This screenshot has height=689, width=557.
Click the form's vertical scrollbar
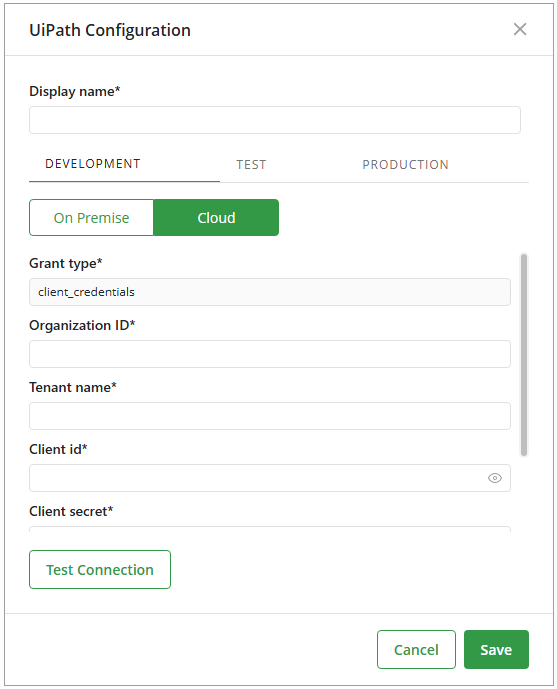click(x=524, y=355)
